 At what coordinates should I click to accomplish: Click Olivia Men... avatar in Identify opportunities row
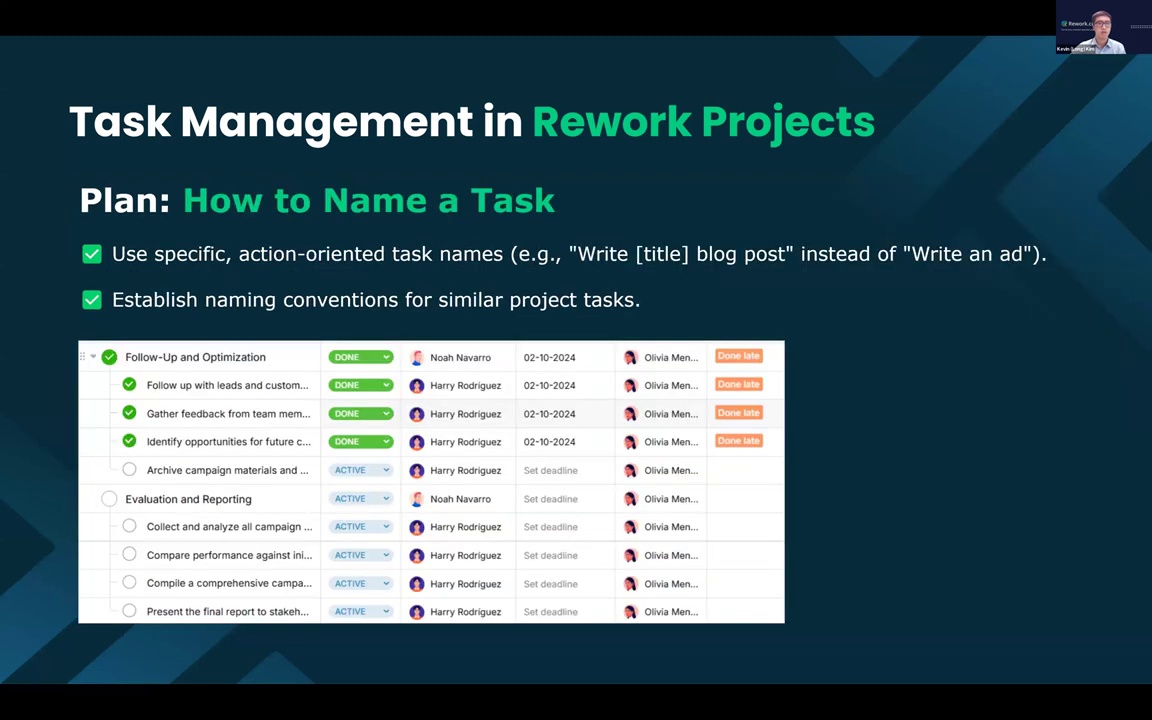pos(630,442)
